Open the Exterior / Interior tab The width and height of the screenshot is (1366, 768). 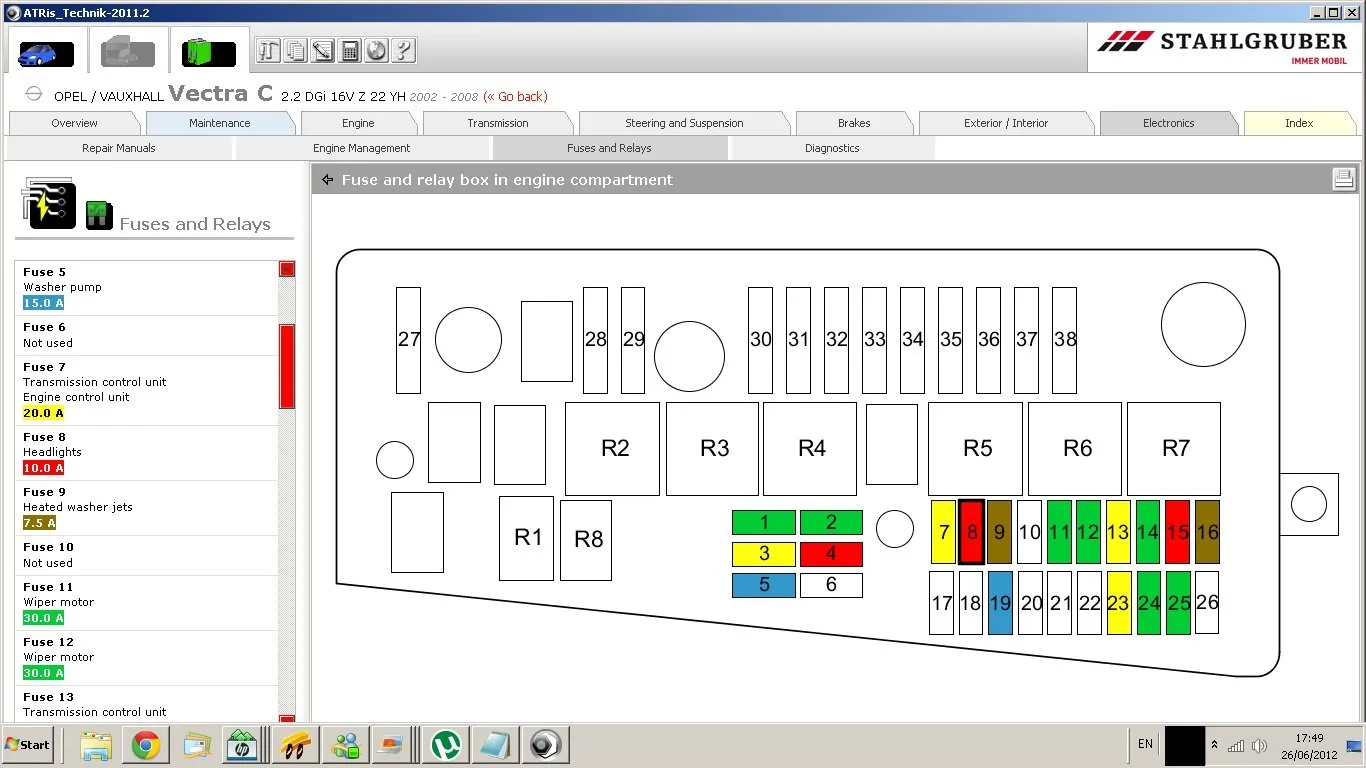coord(1006,123)
